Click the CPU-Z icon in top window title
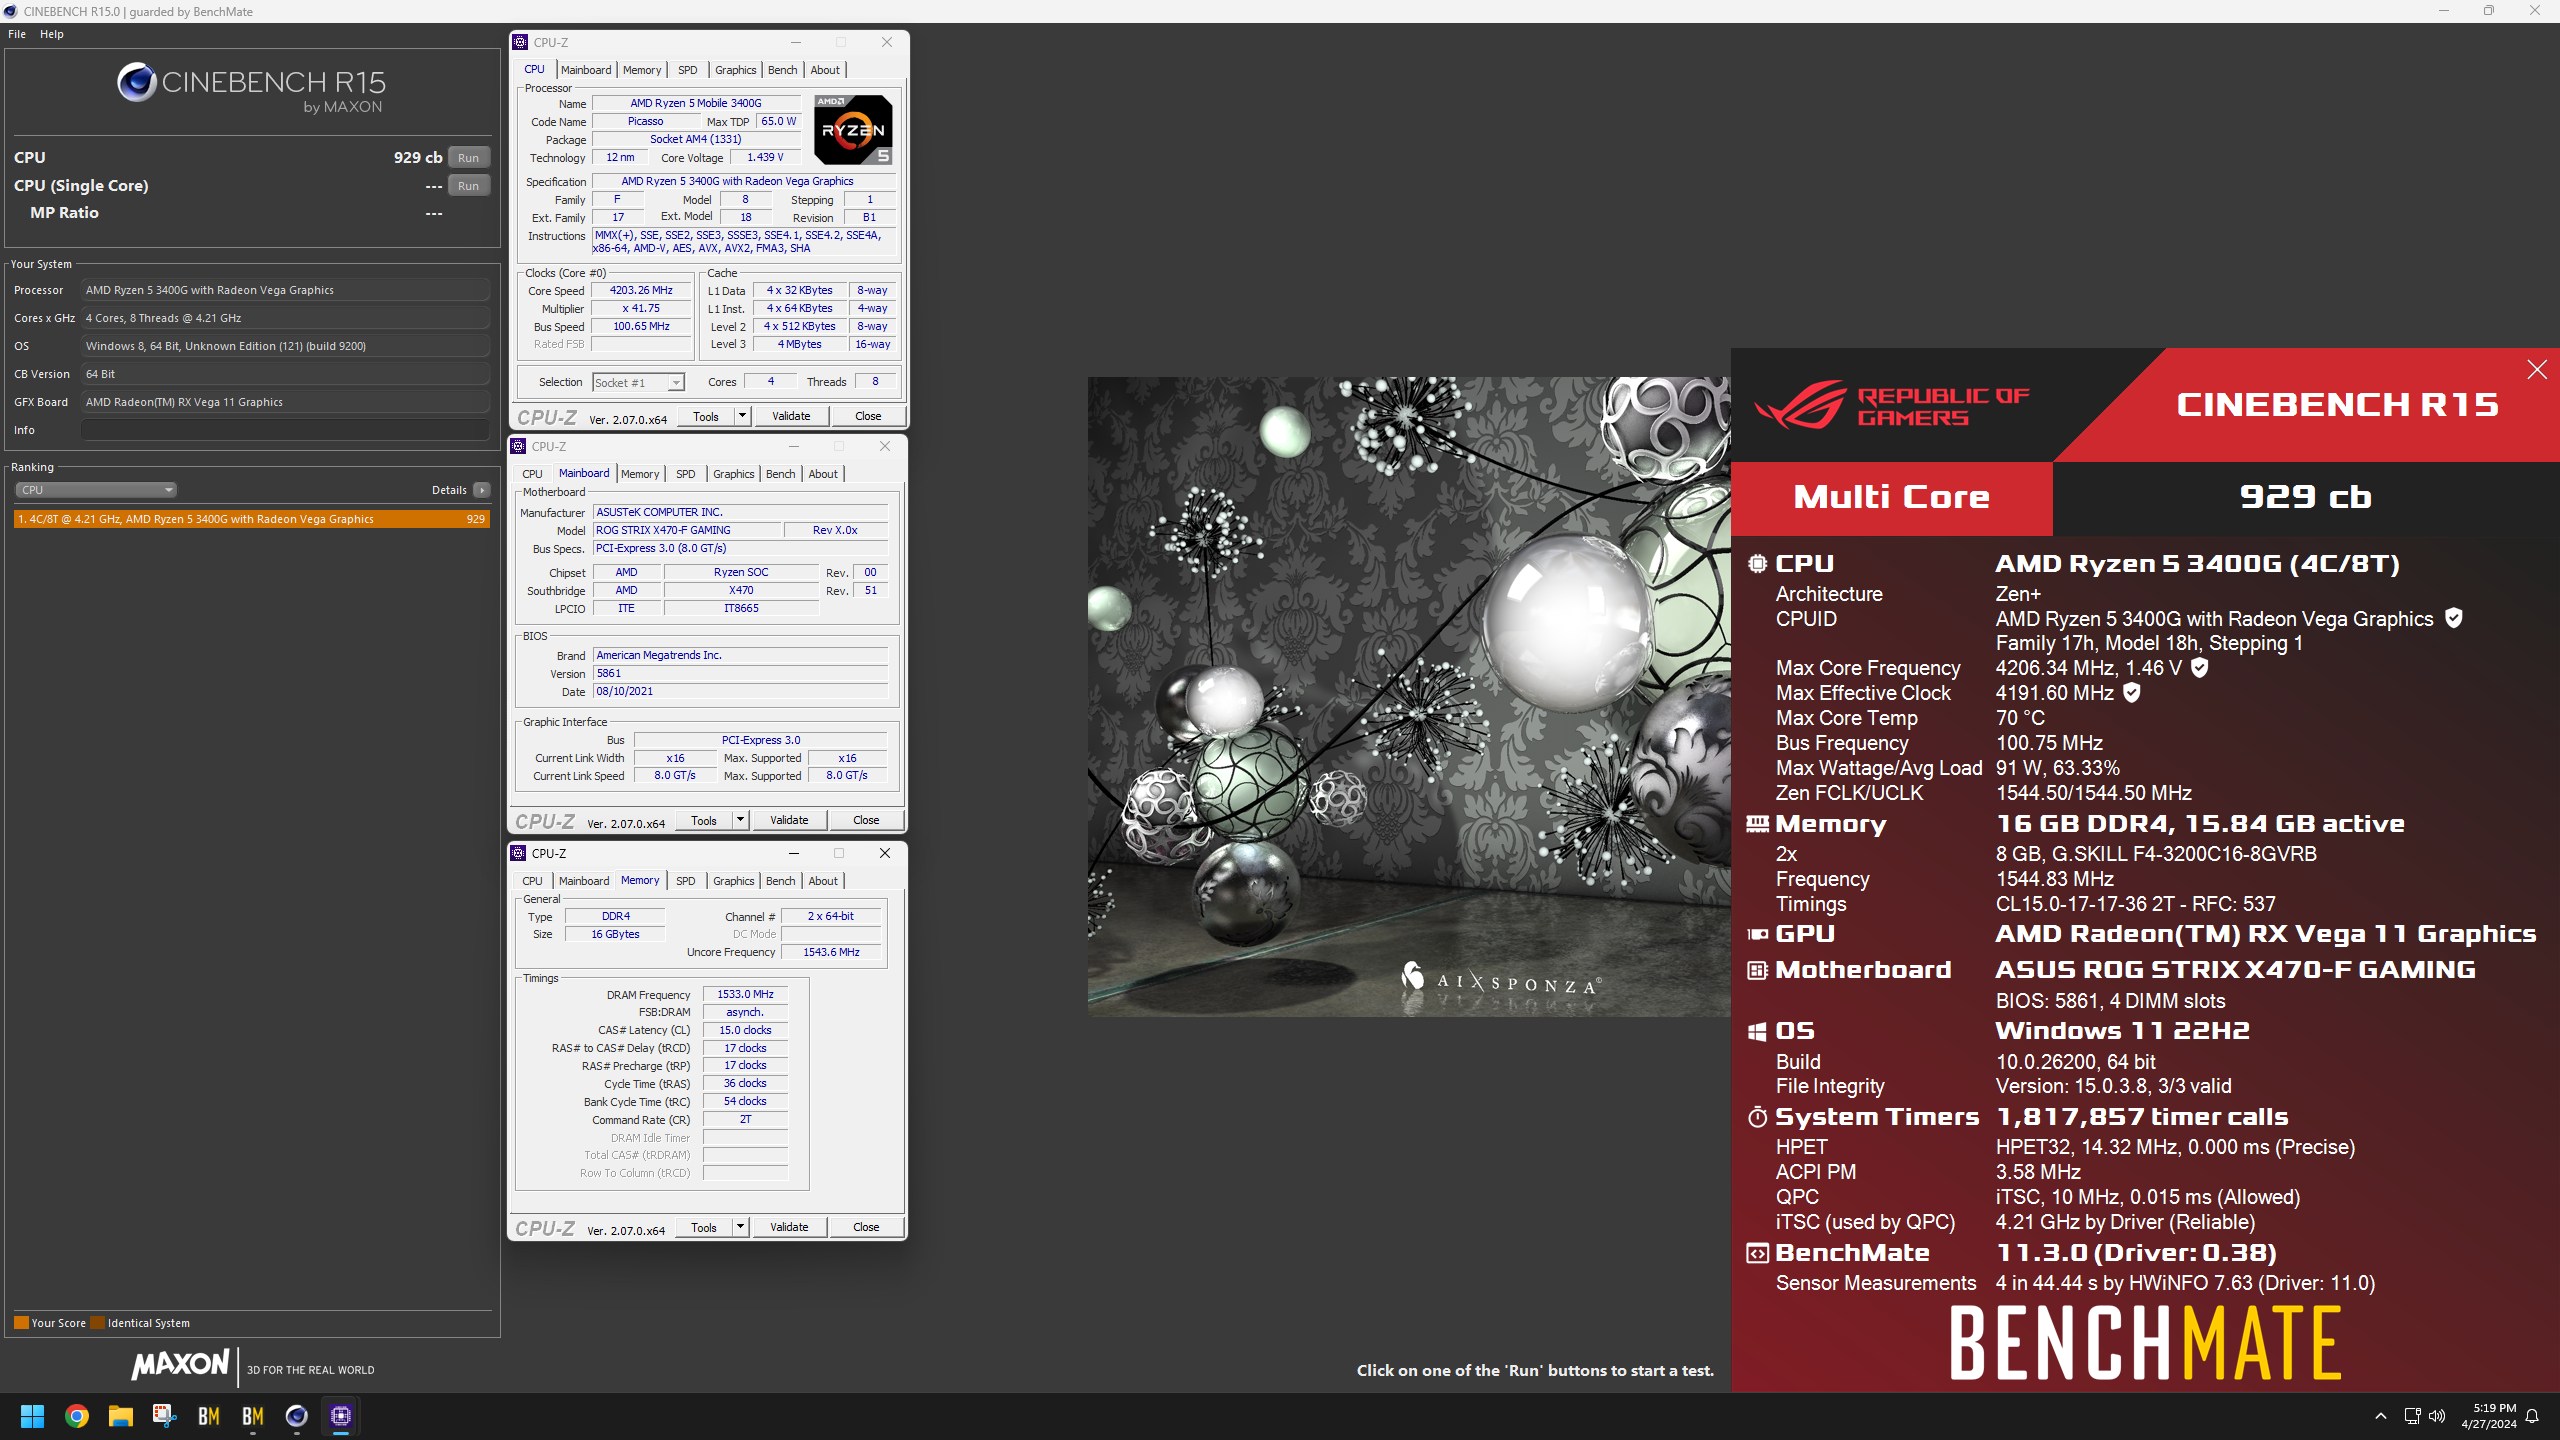Image resolution: width=2560 pixels, height=1440 pixels. click(520, 42)
